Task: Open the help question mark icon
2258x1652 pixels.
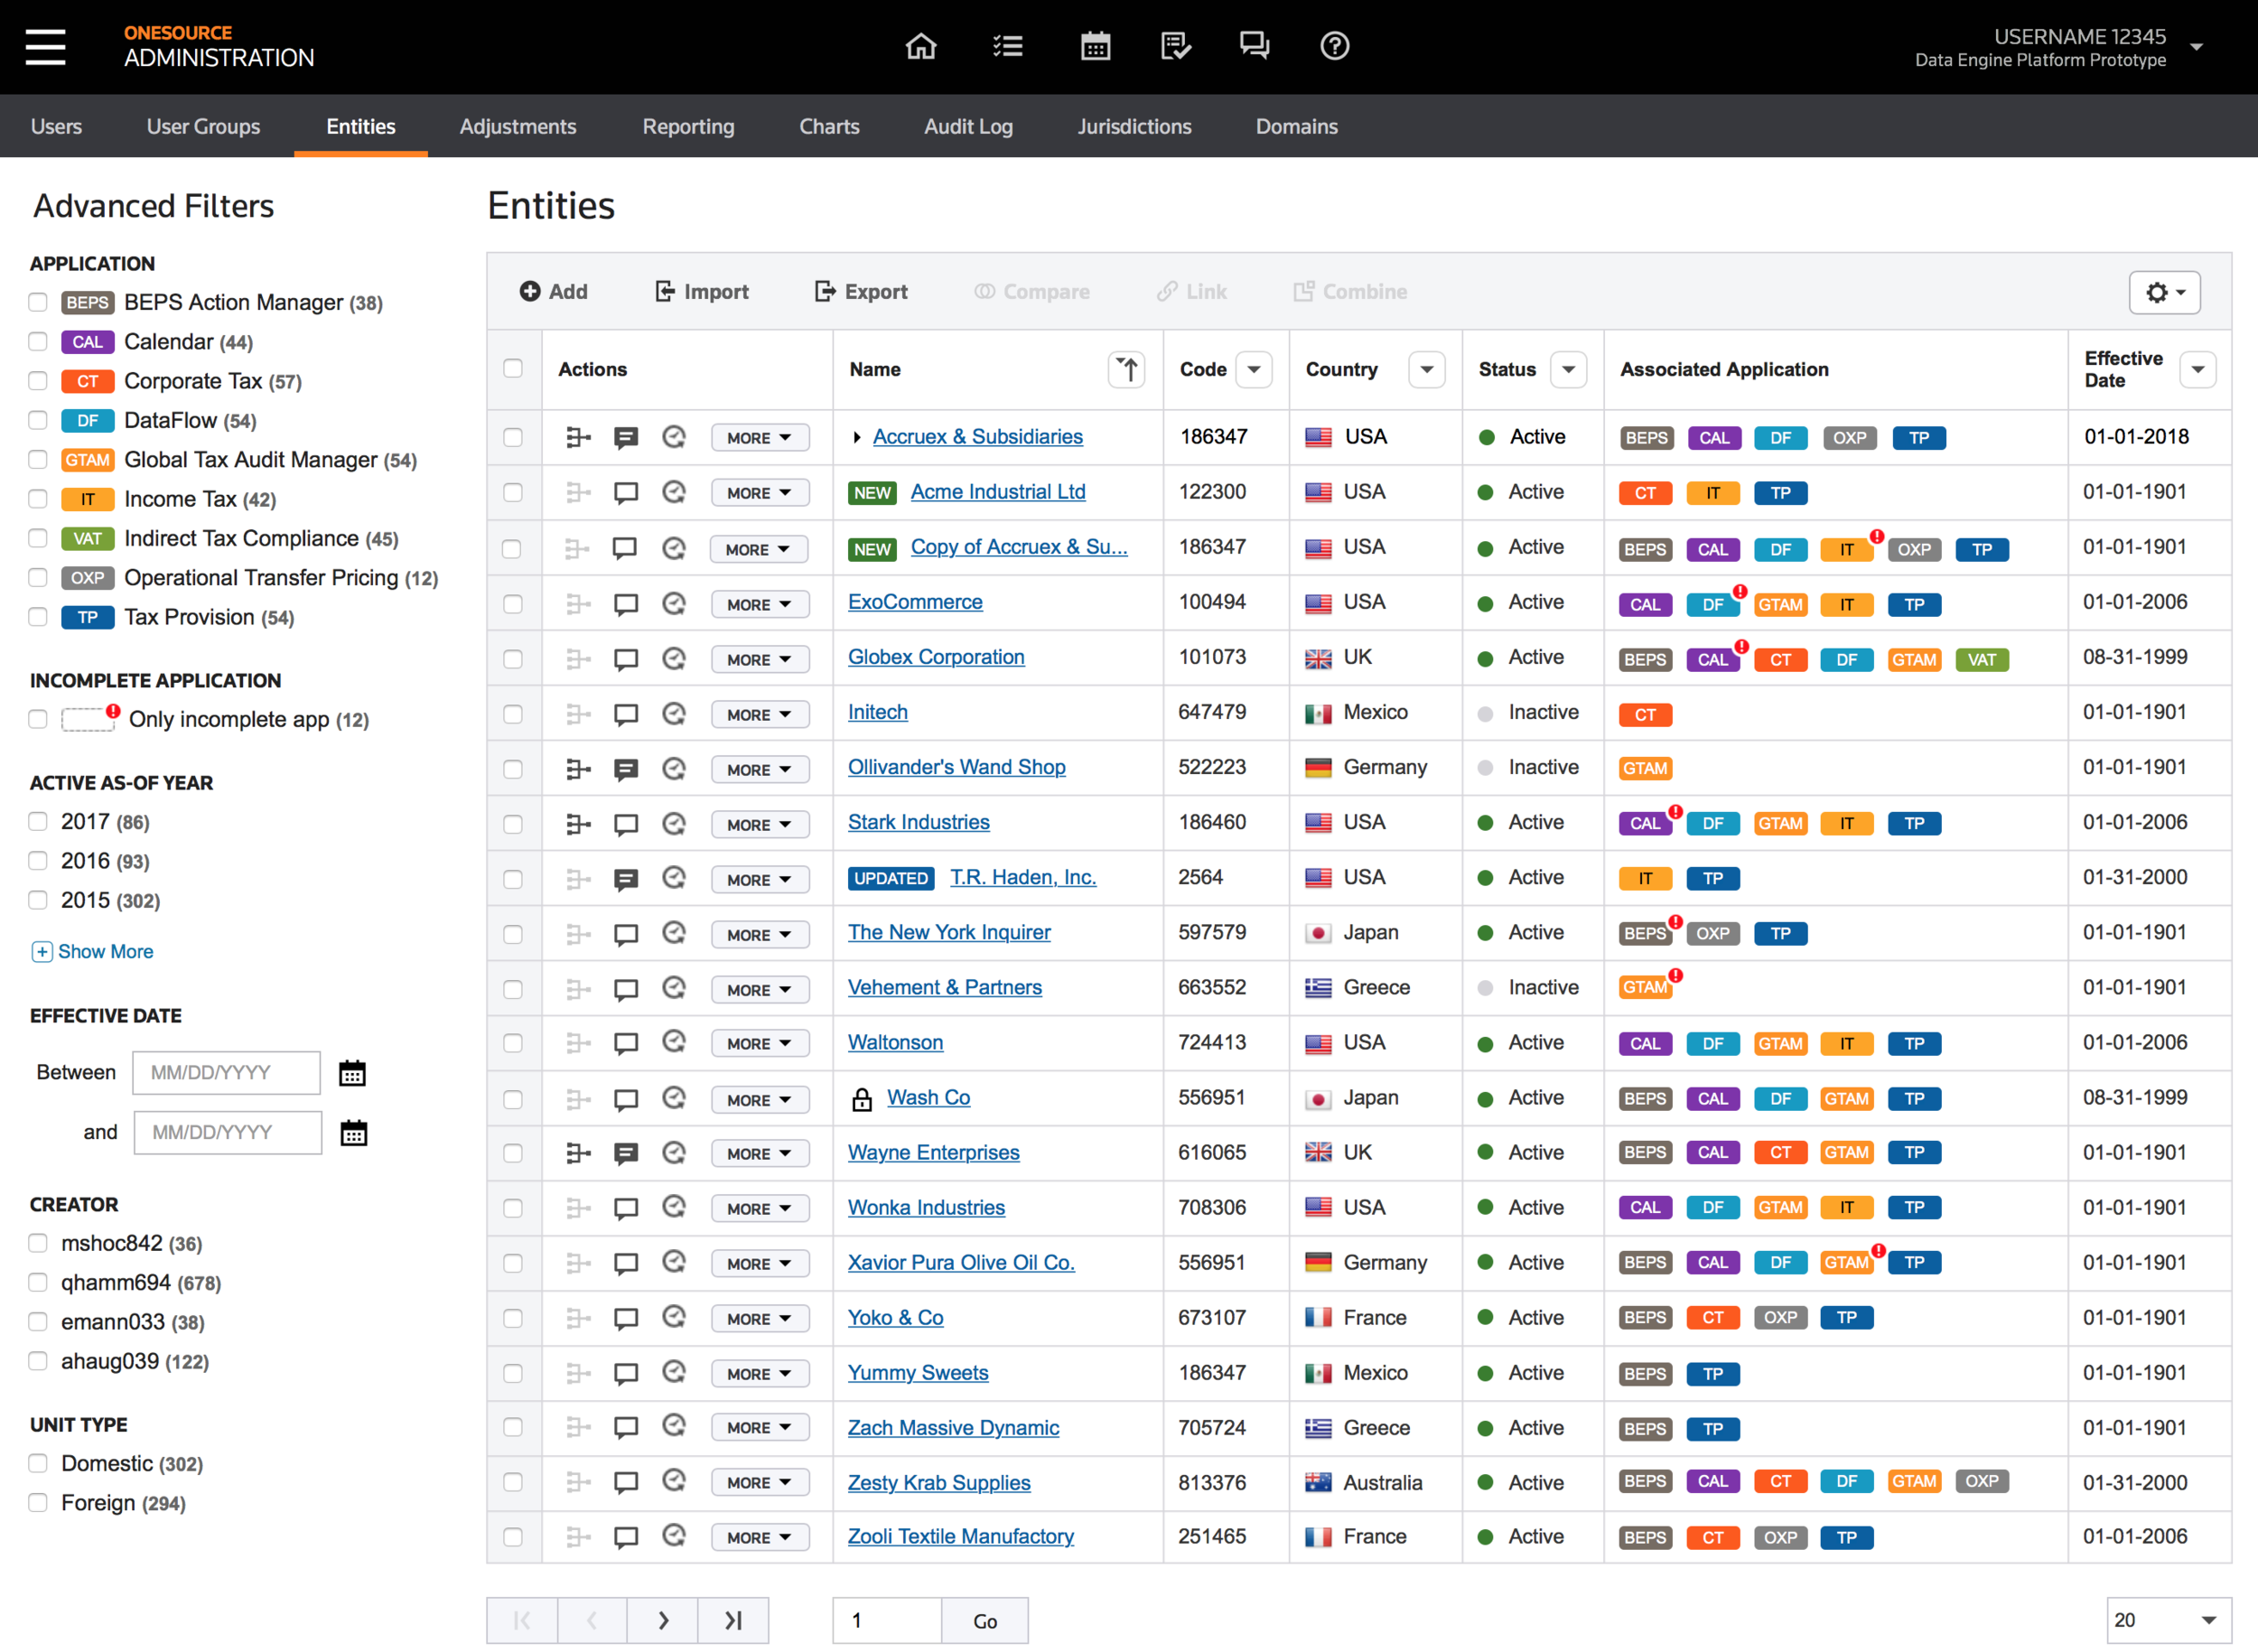Action: point(1335,46)
